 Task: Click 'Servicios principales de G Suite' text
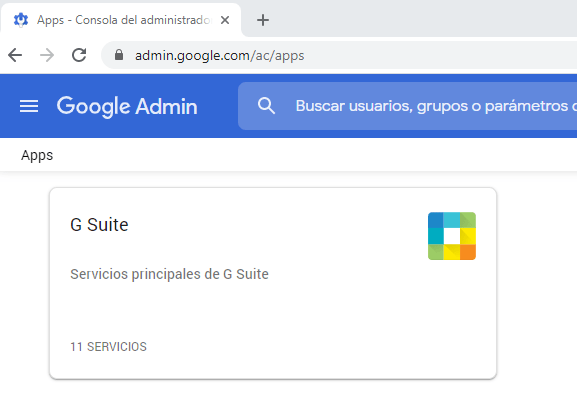pos(169,274)
